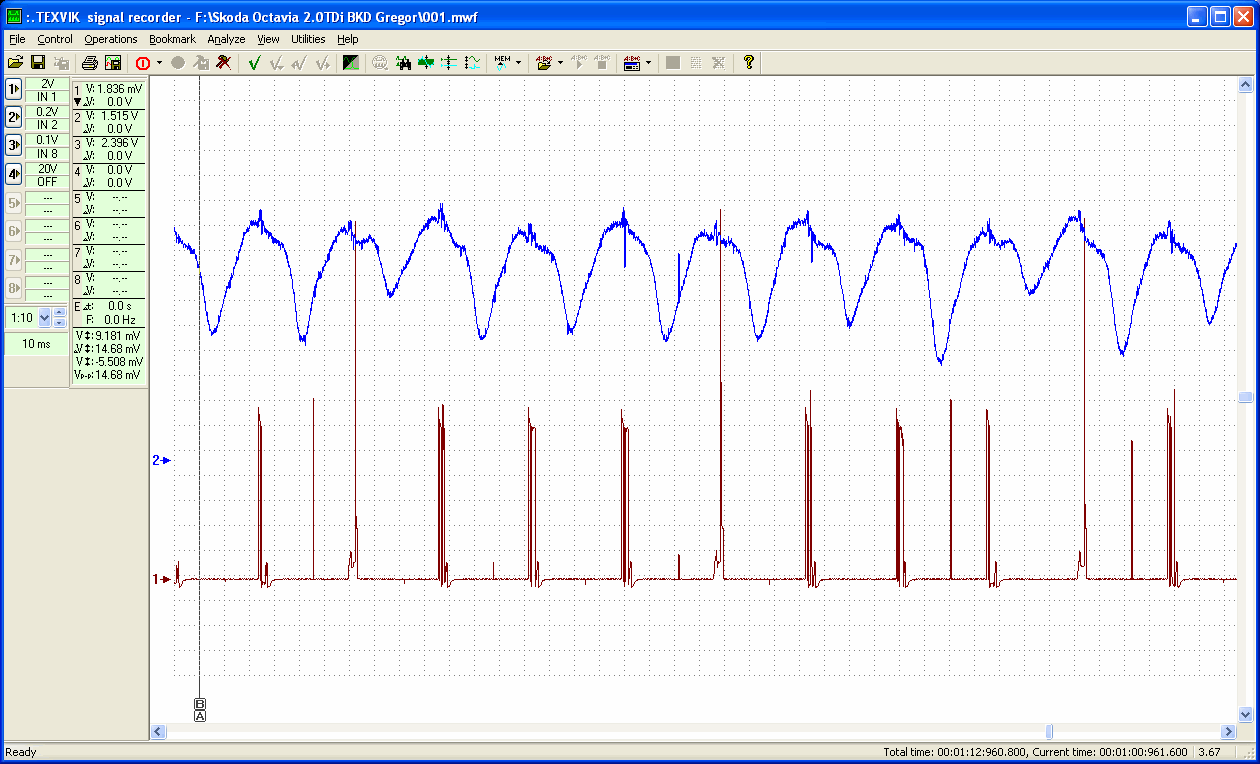Open the MEM dropdown arrow

click(x=518, y=63)
